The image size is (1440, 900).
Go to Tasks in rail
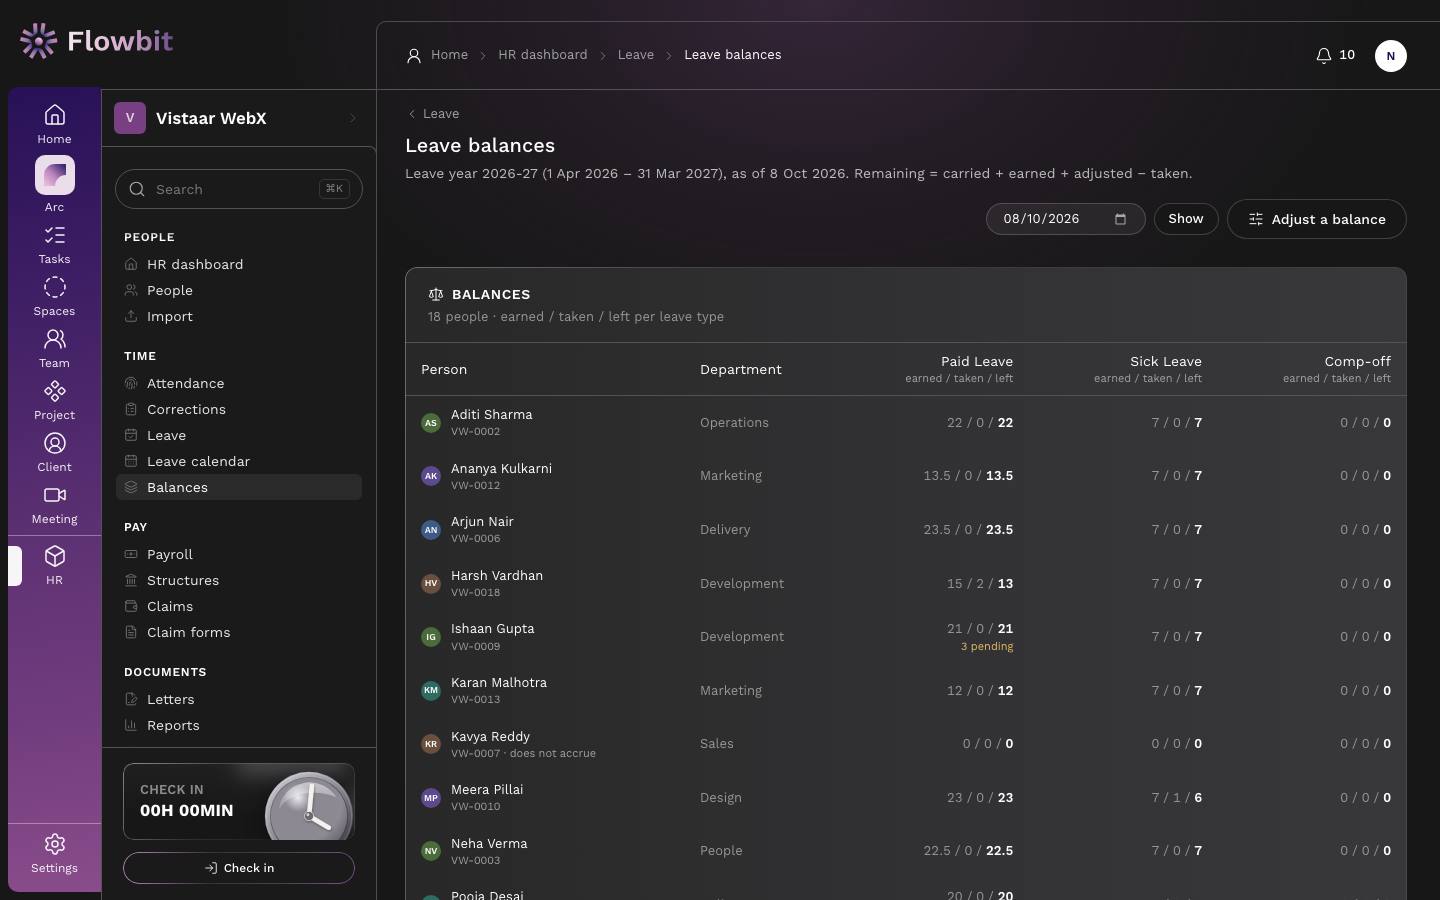pos(55,245)
